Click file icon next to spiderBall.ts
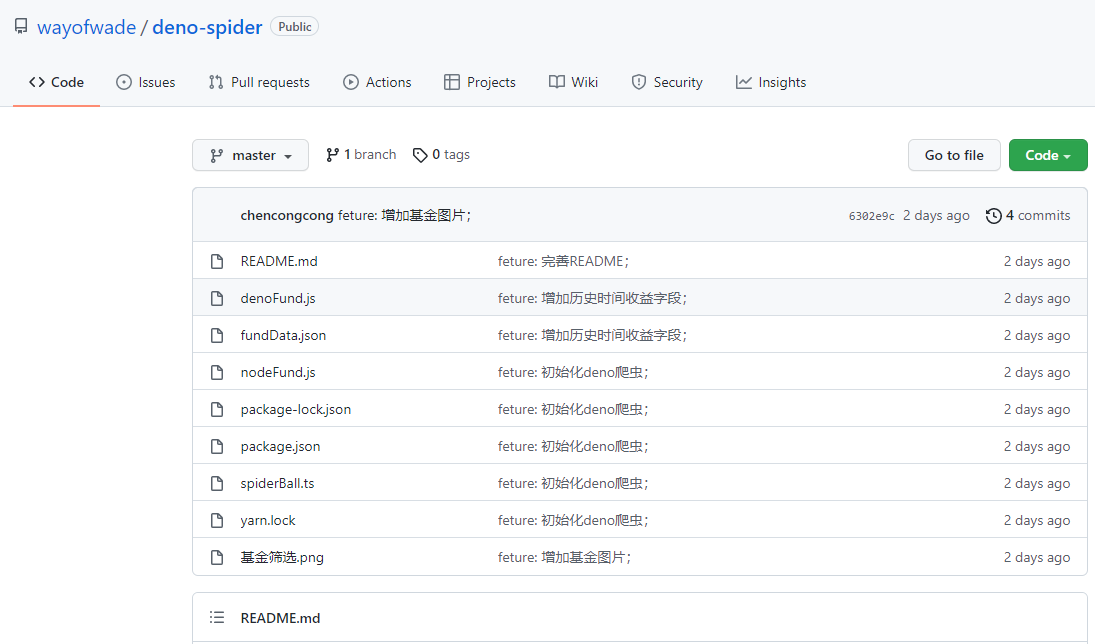The width and height of the screenshot is (1095, 644). 217,483
